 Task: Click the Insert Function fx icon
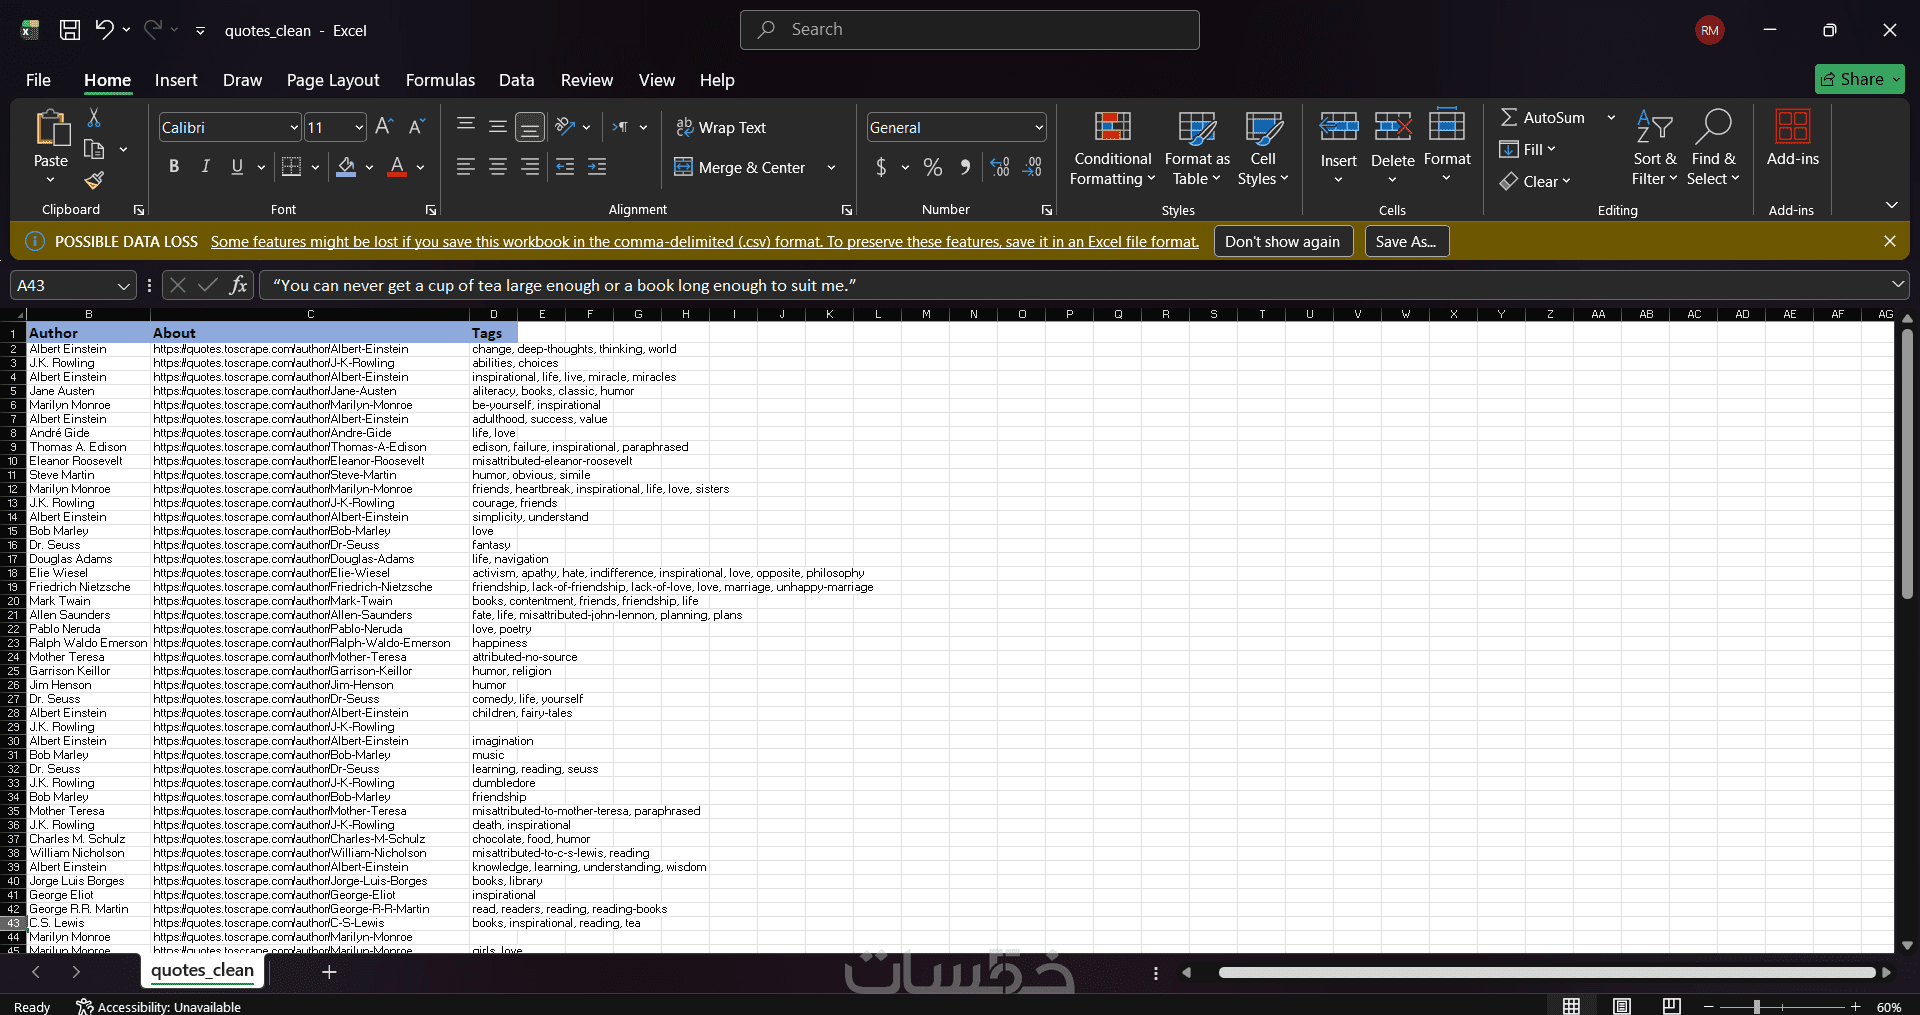coord(238,286)
